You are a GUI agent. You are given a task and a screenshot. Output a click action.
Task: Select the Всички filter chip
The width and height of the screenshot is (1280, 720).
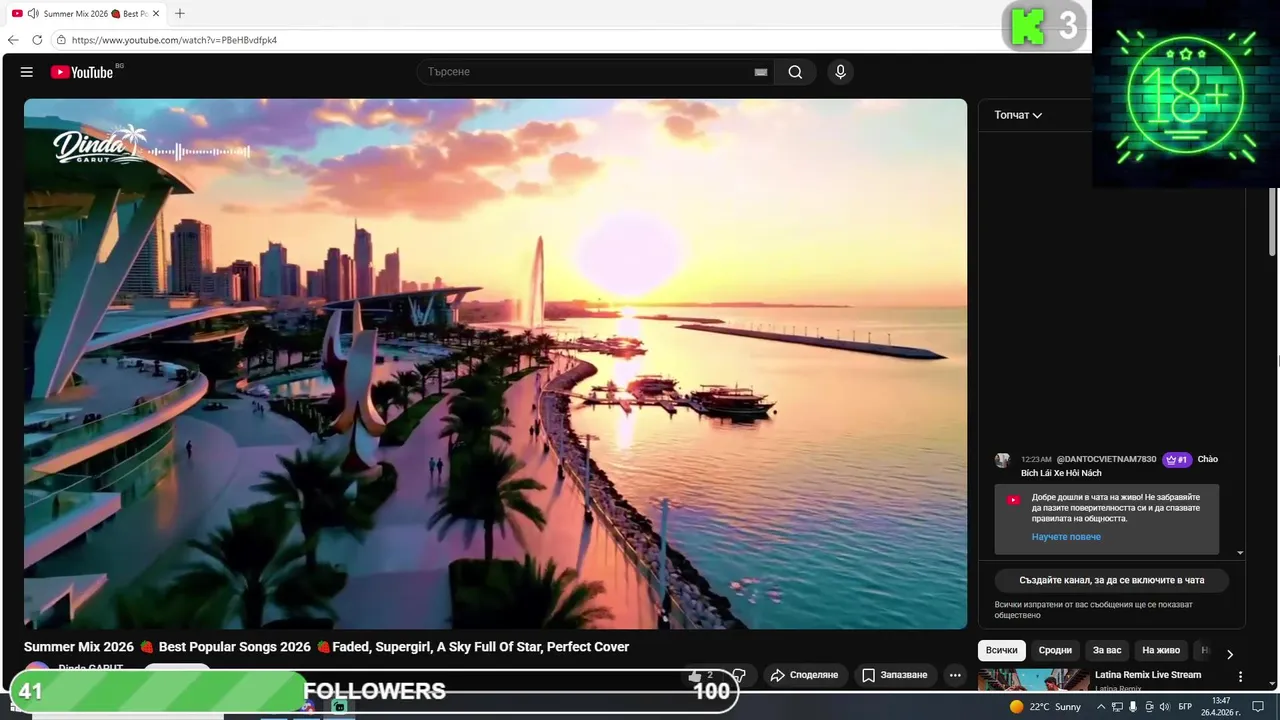tap(1001, 650)
